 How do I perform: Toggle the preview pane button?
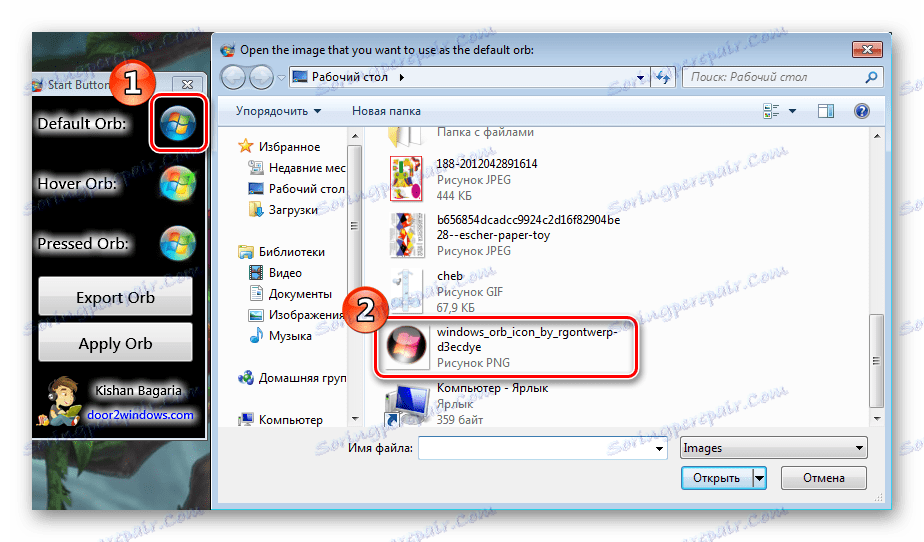point(826,111)
